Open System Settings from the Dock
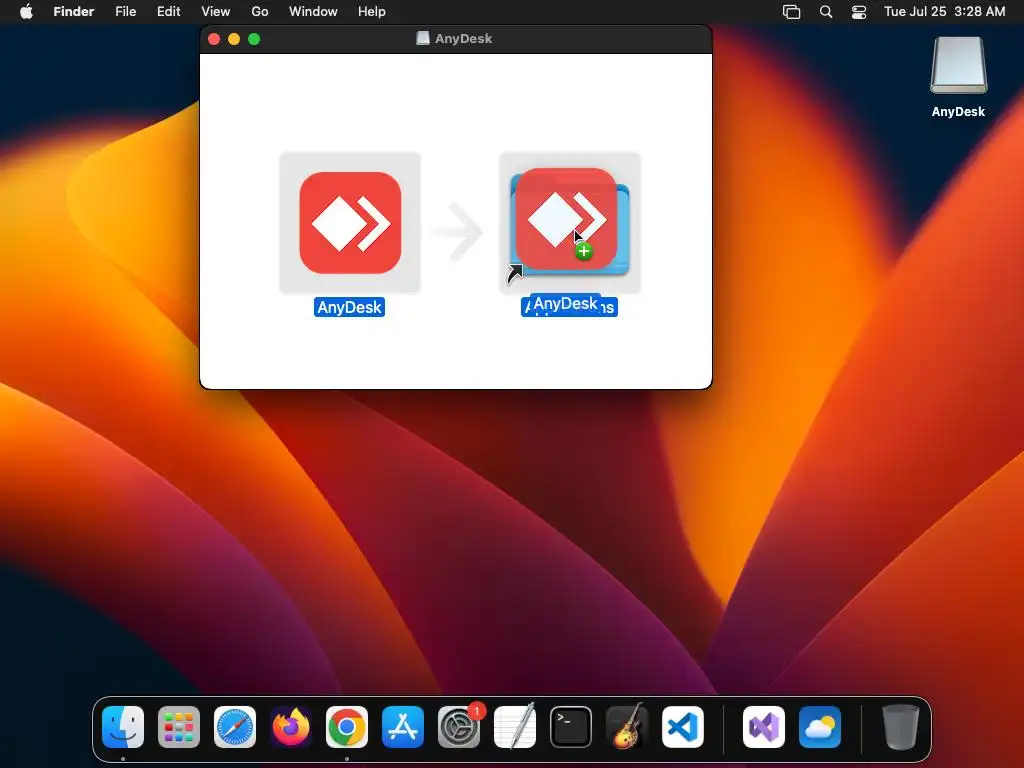Screen dimensions: 1024x768 (459, 727)
